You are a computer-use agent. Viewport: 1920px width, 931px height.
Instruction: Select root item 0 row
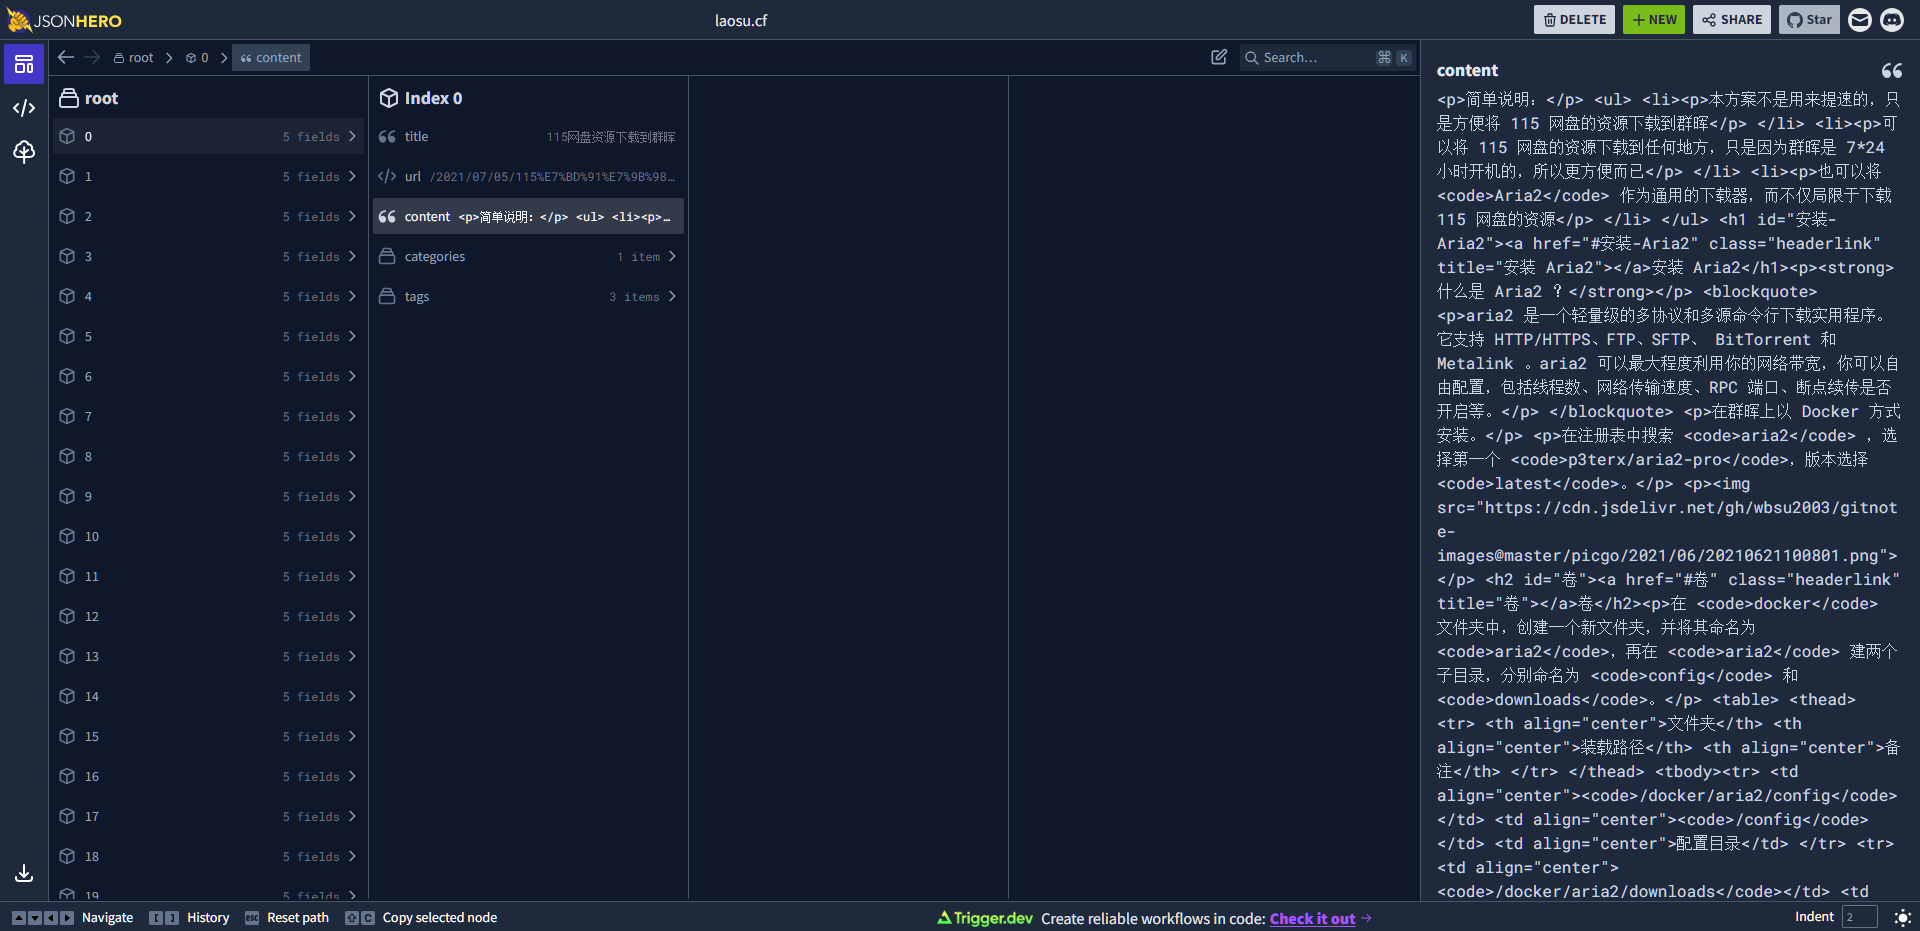[208, 136]
